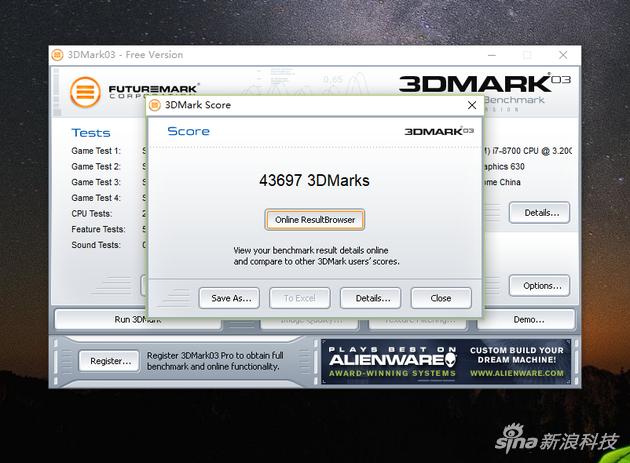
Task: Click the 43697 3DMarks score text
Action: [314, 180]
